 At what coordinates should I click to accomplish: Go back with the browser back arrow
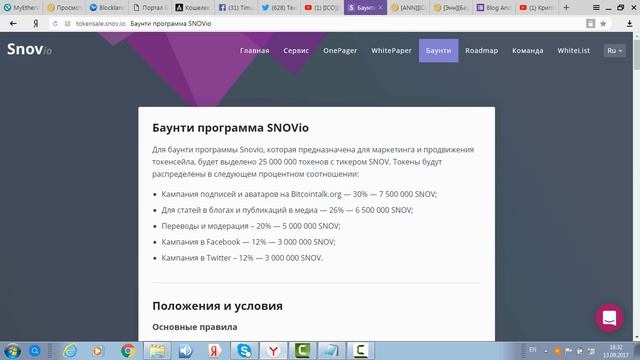[x=13, y=24]
